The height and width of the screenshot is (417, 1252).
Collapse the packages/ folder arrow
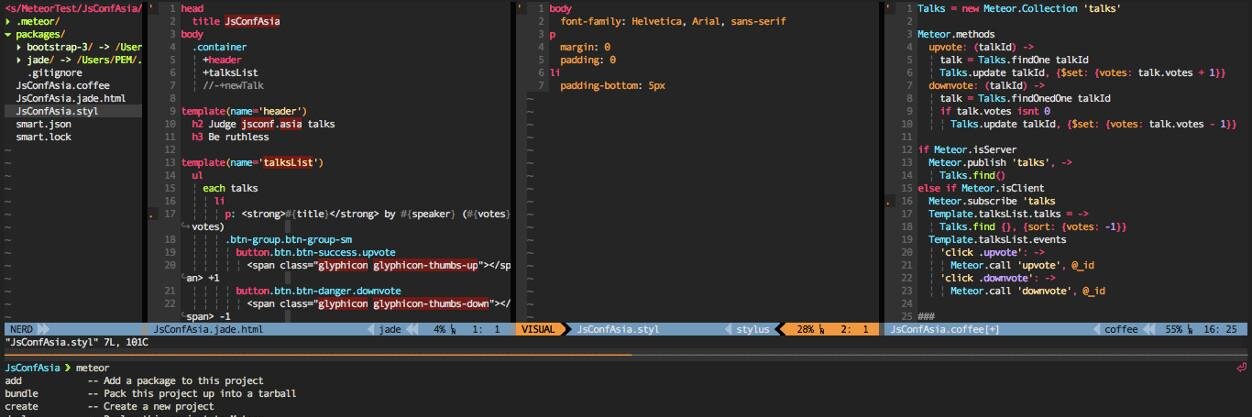(x=8, y=34)
